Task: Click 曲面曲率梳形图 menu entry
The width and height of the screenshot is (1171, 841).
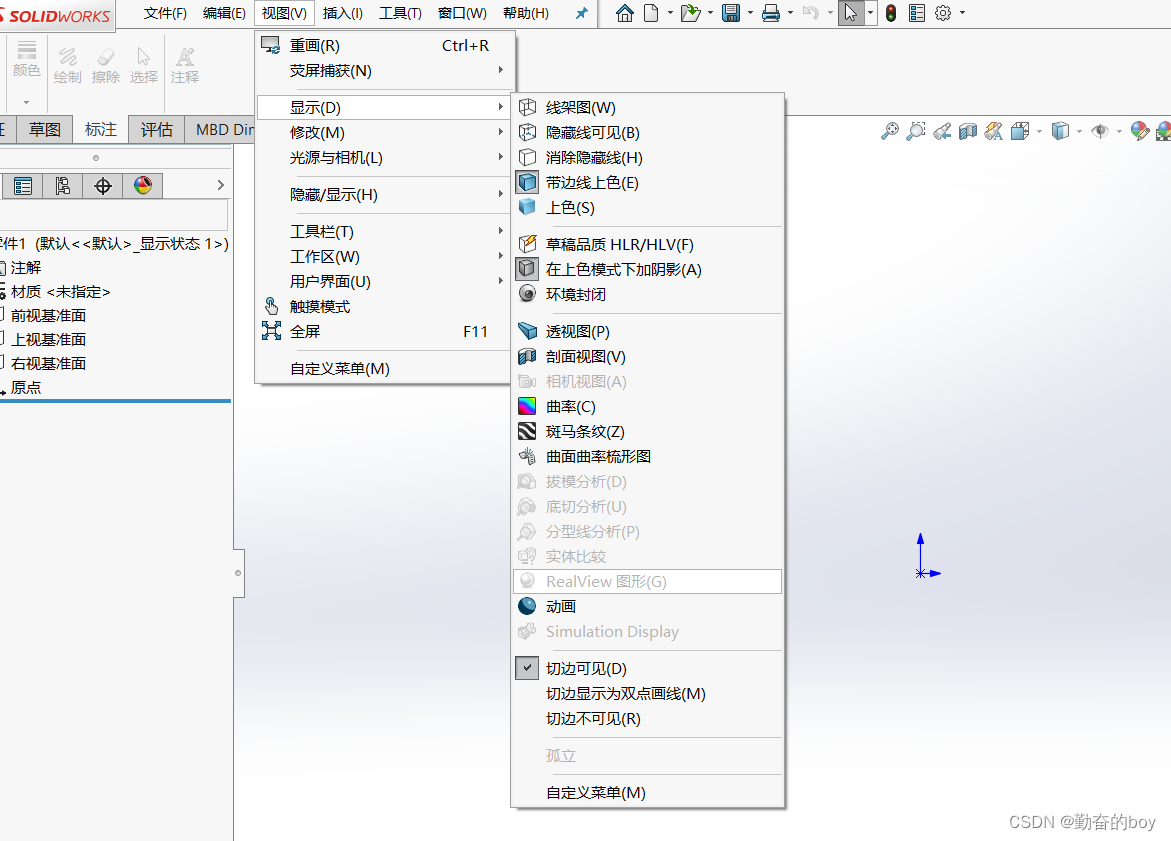Action: [x=647, y=456]
